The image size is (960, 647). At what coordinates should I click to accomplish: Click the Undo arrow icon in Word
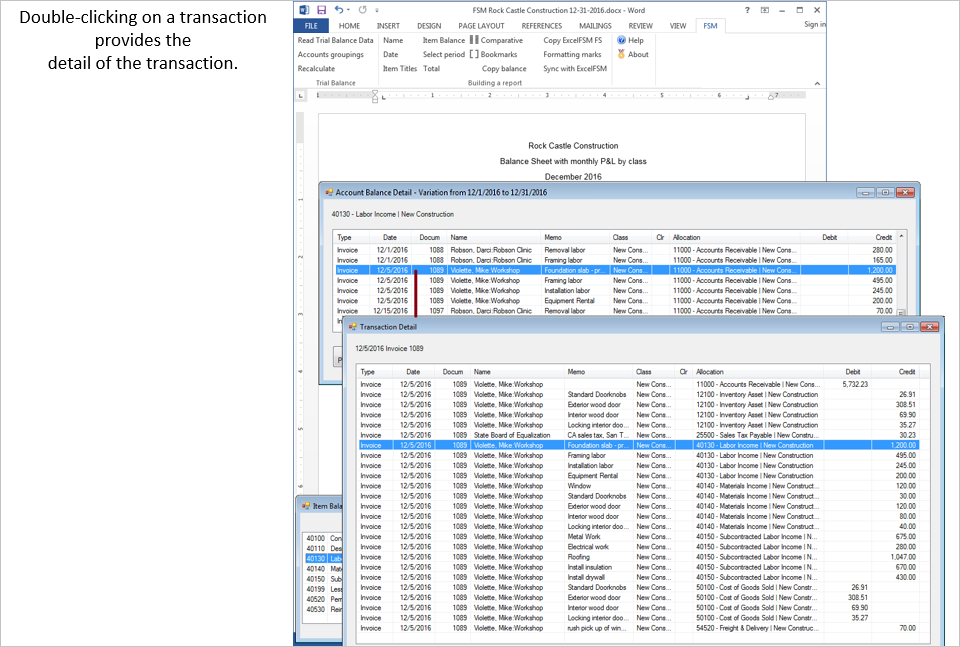click(339, 10)
